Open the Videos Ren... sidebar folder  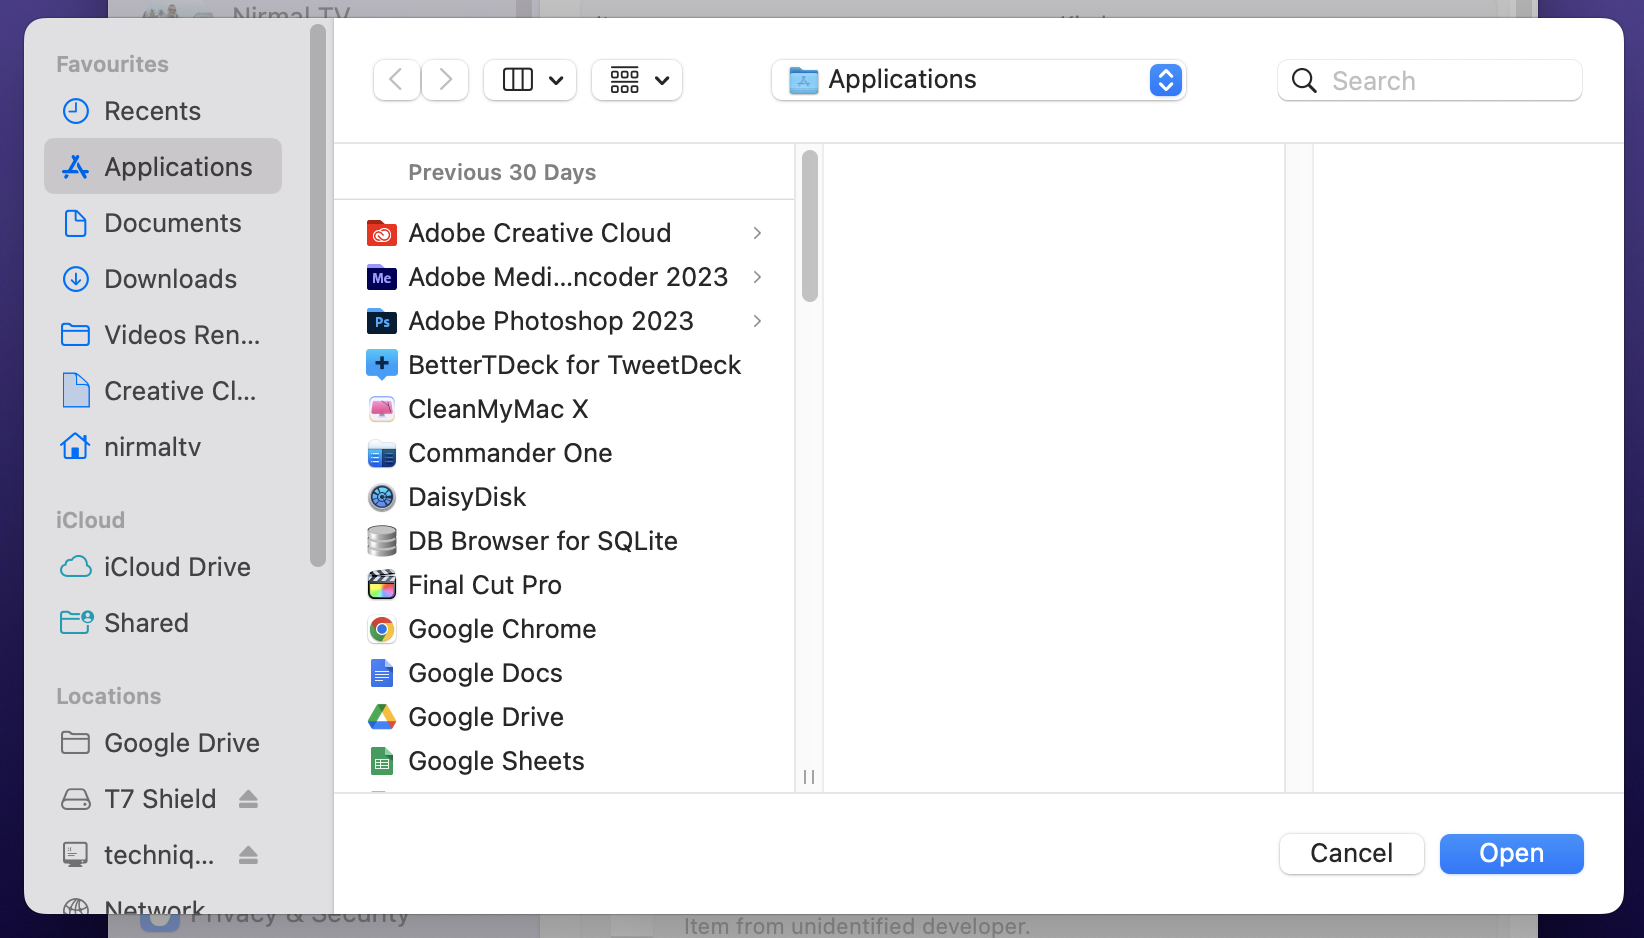point(163,335)
